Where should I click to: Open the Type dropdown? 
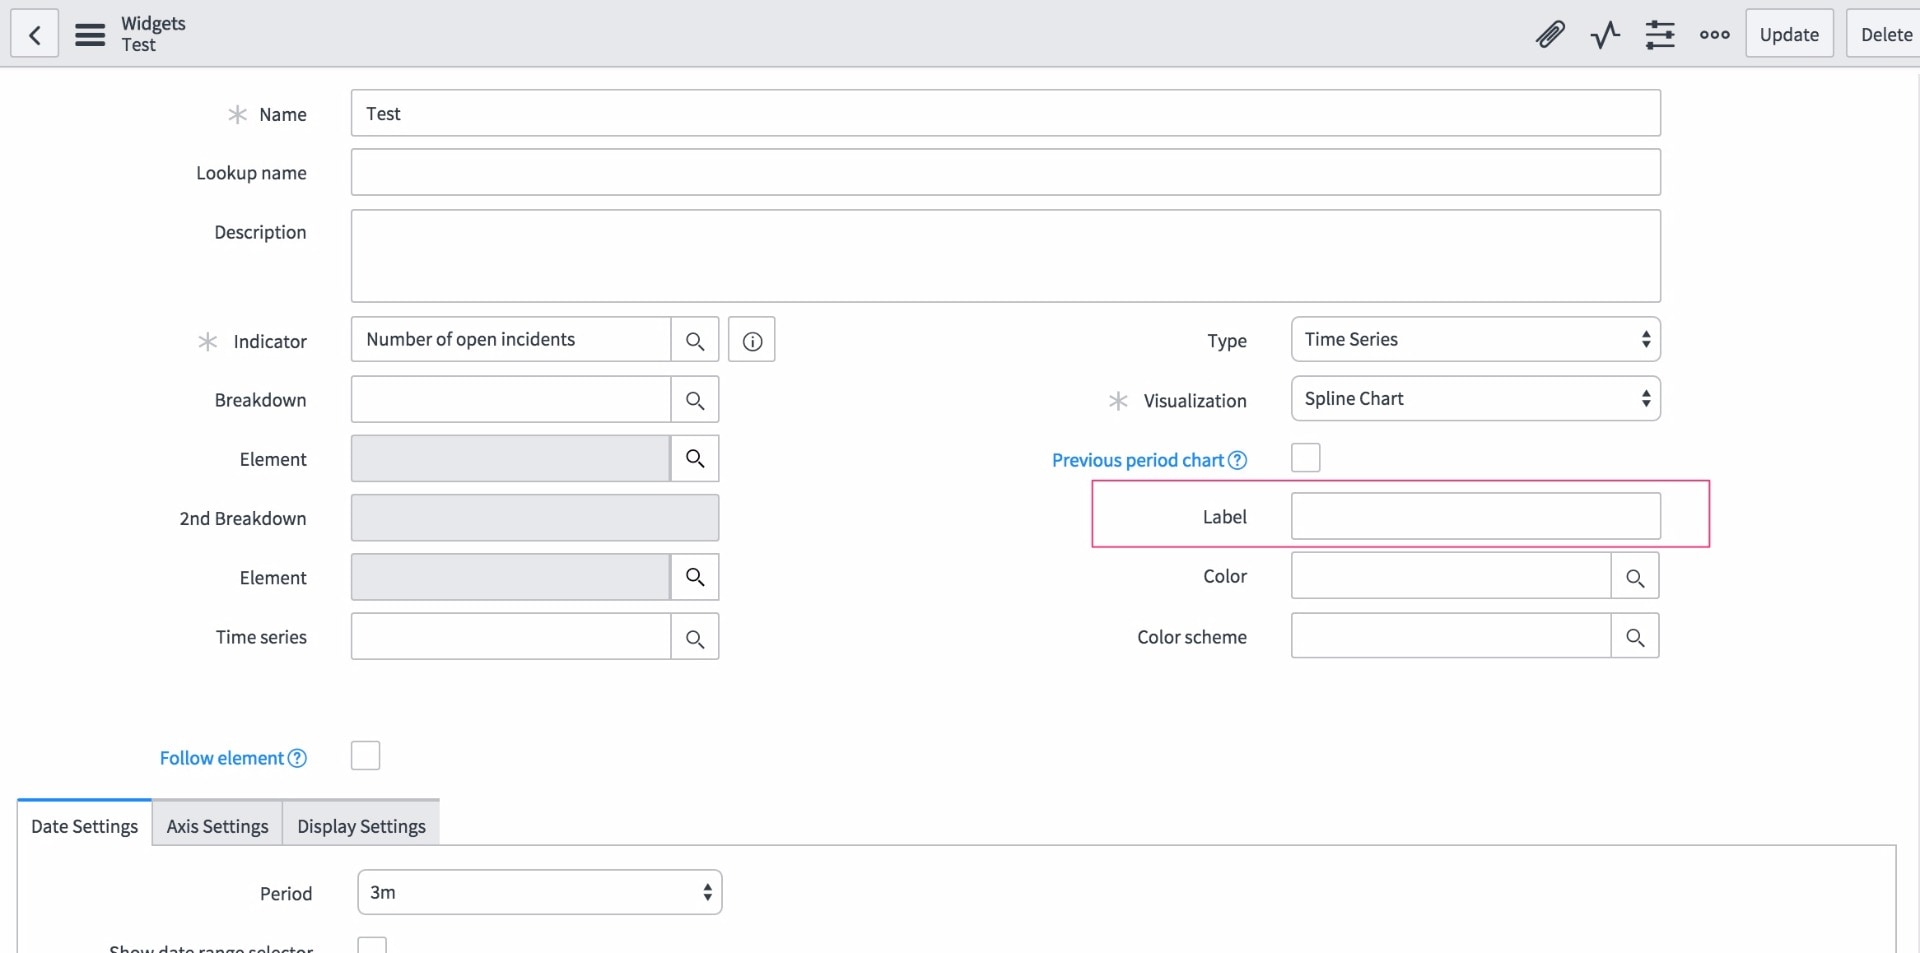(1475, 339)
